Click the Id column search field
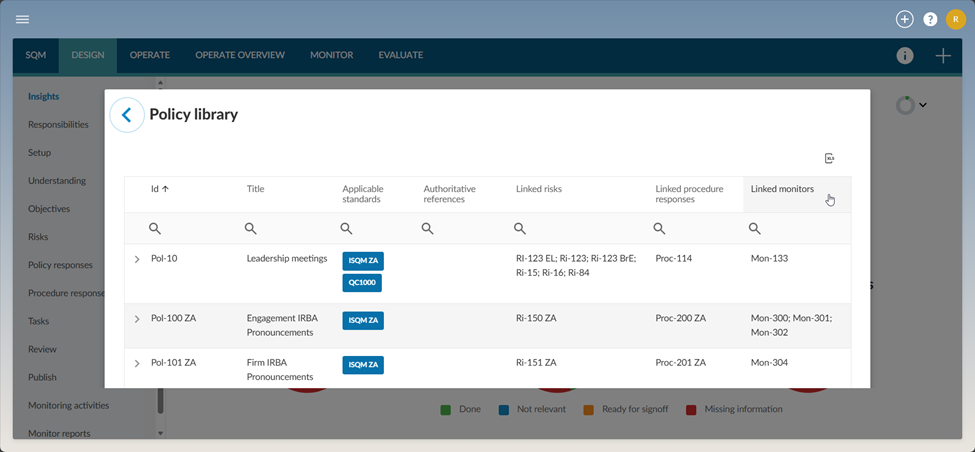Screen dimensions: 975x452 [x=155, y=229]
